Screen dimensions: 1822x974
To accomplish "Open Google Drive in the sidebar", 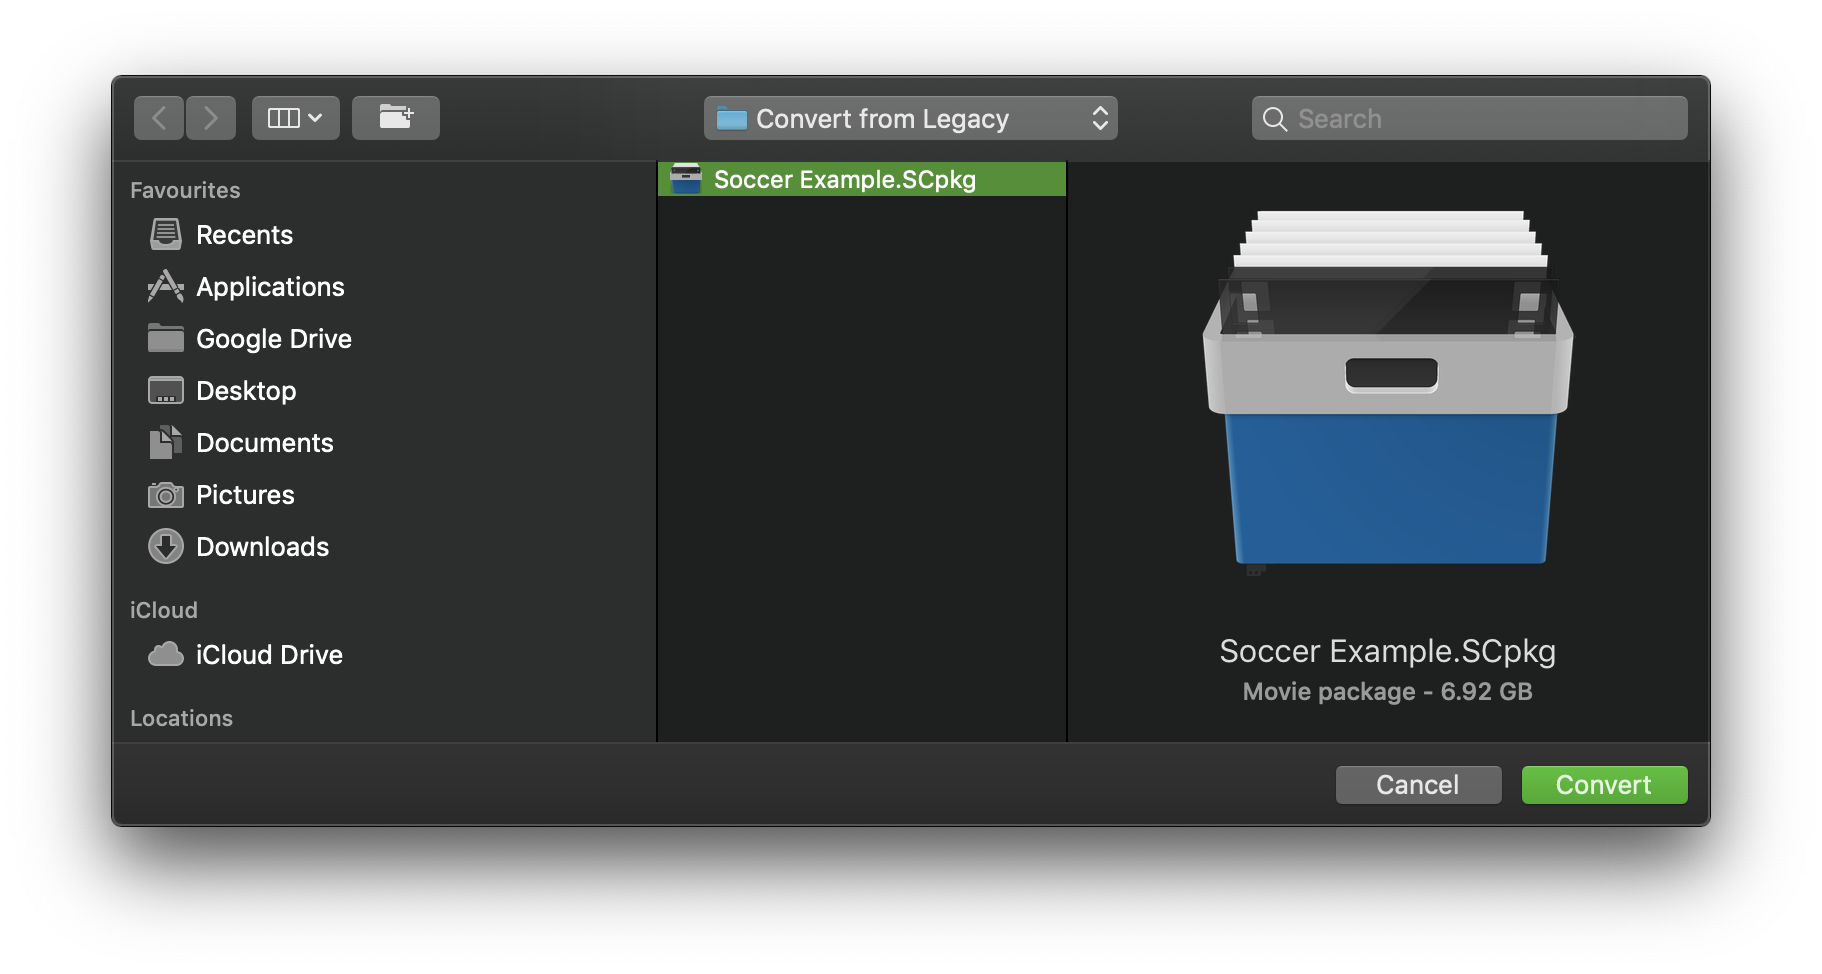I will pos(274,338).
